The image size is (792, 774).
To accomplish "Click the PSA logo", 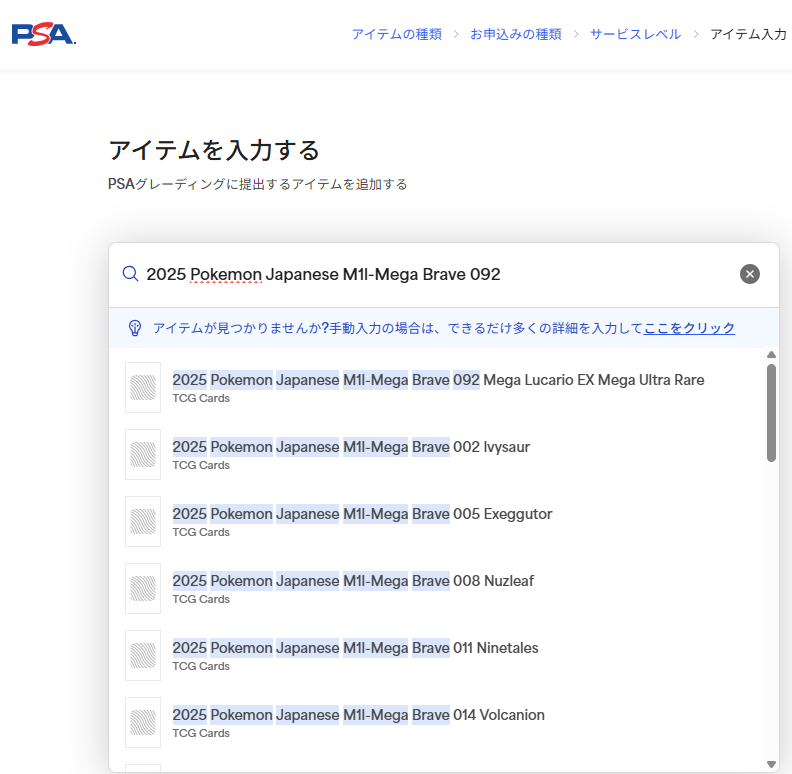I will [43, 34].
